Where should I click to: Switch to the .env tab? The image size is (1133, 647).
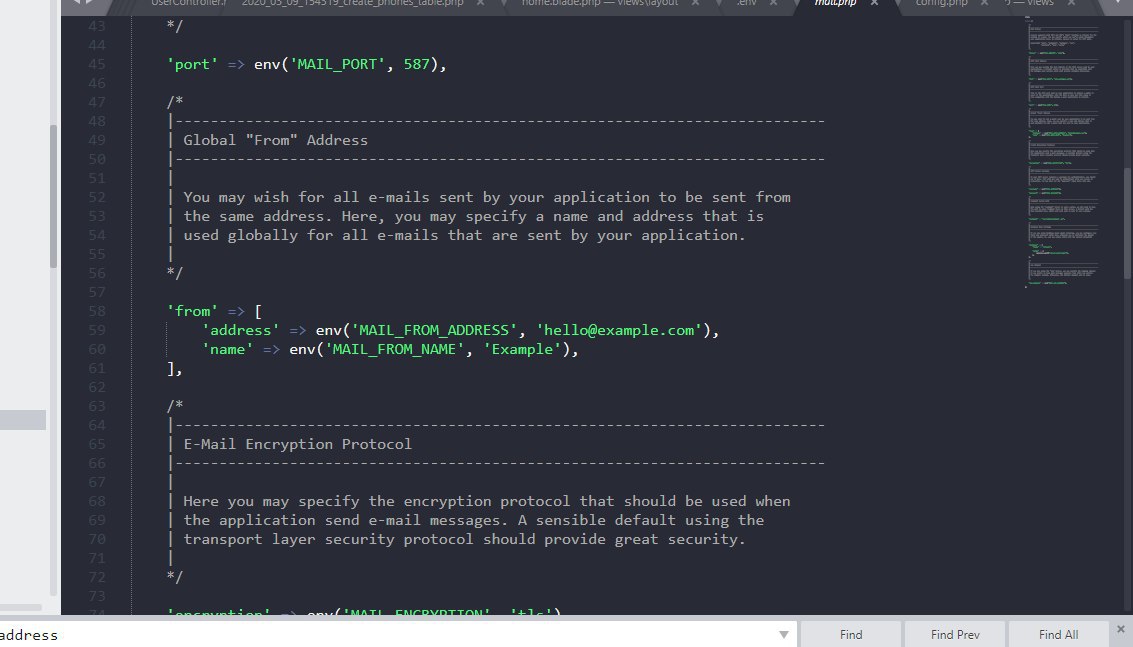click(x=746, y=4)
